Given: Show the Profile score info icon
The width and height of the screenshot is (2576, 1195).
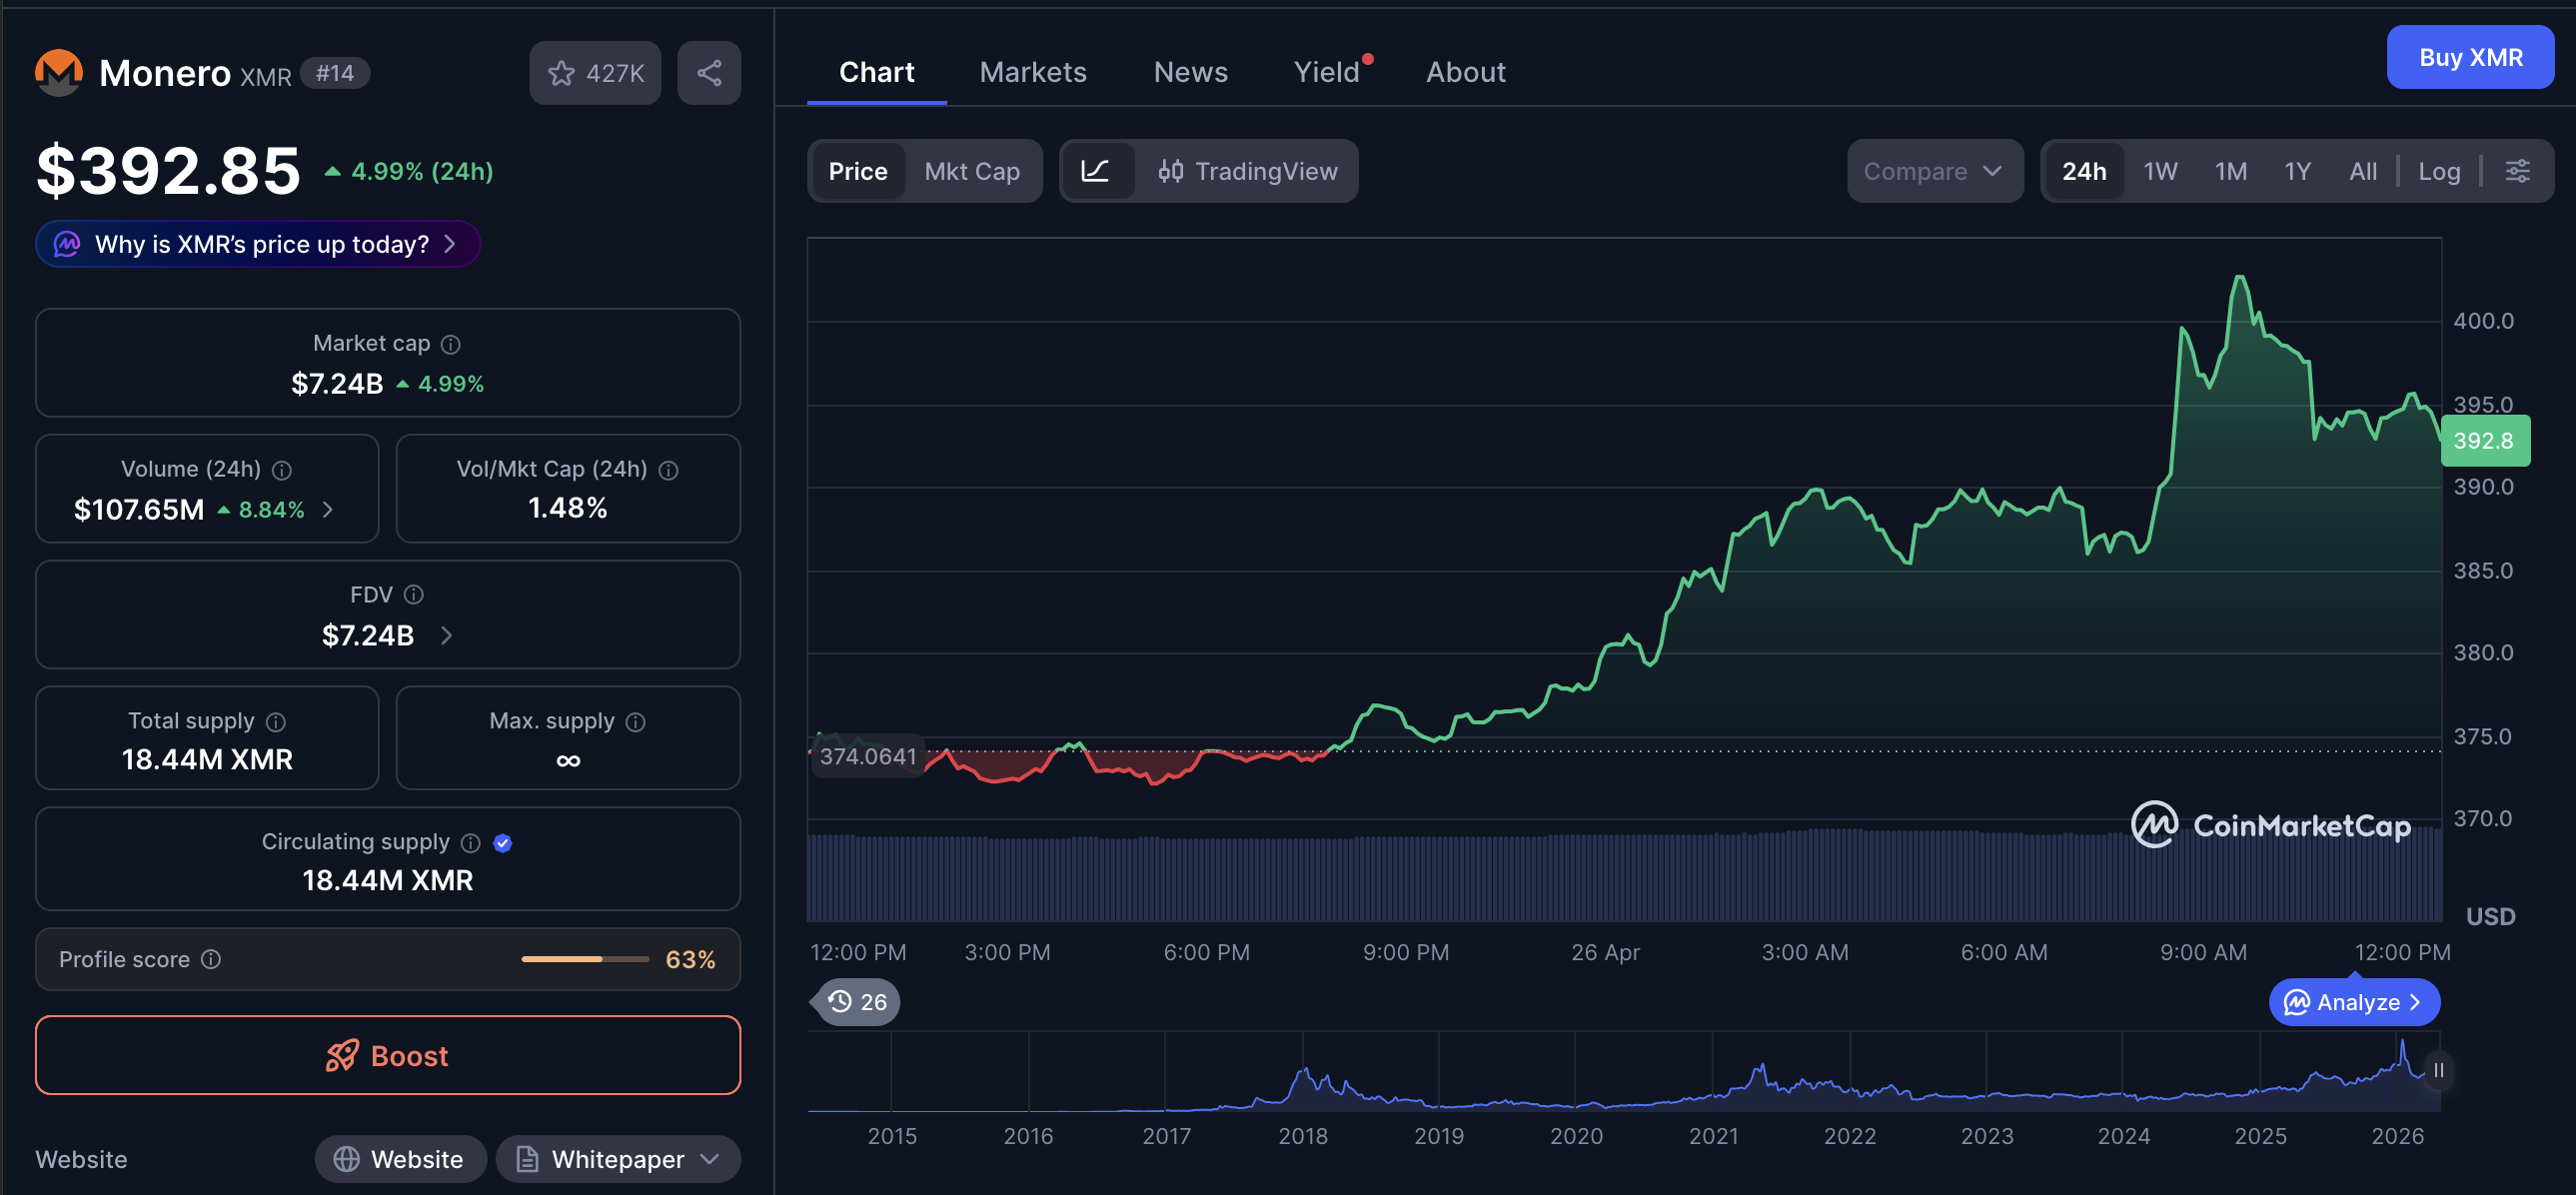Looking at the screenshot, I should point(211,959).
